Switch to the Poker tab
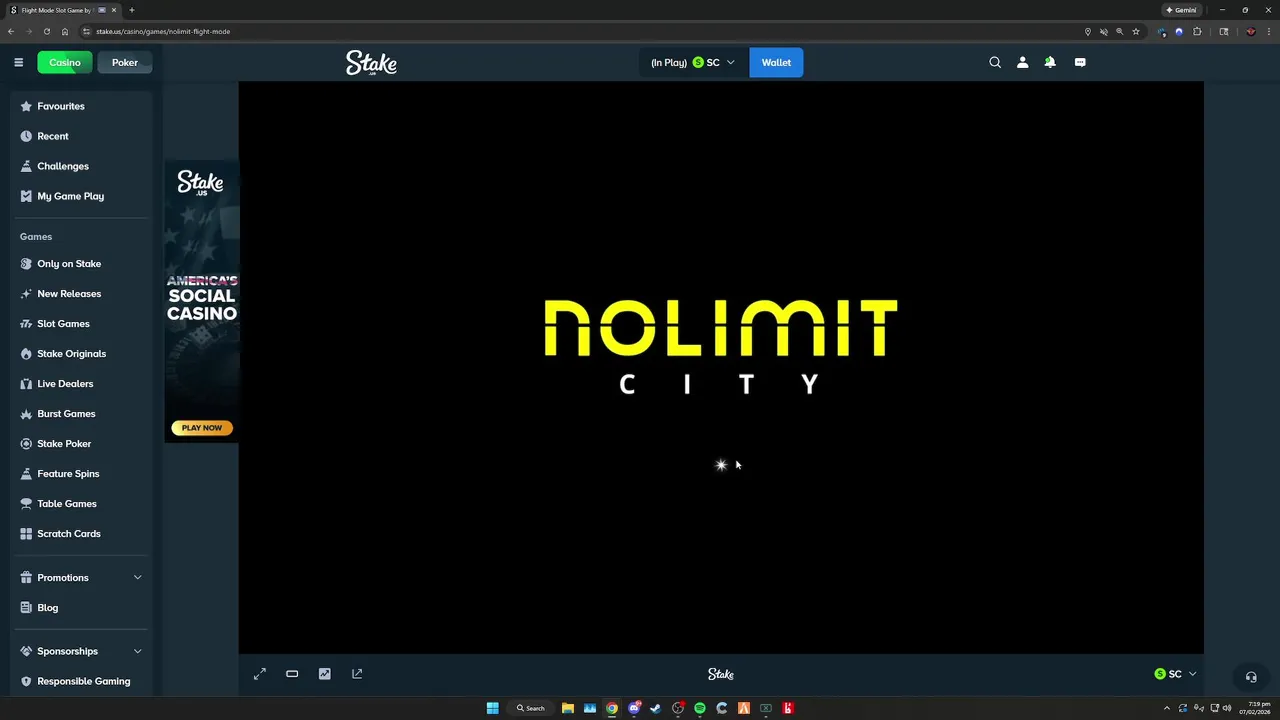 (x=125, y=62)
